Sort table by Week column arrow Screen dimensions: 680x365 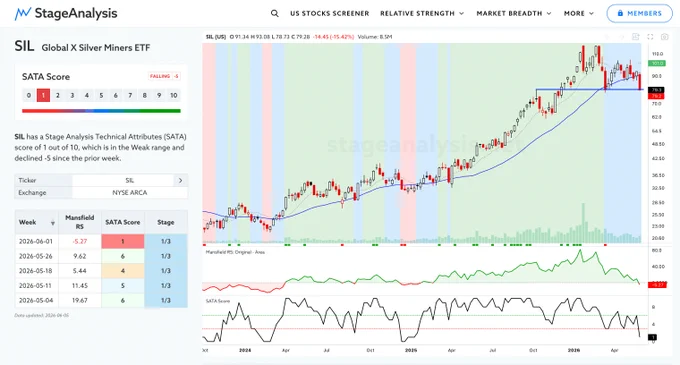(53, 223)
